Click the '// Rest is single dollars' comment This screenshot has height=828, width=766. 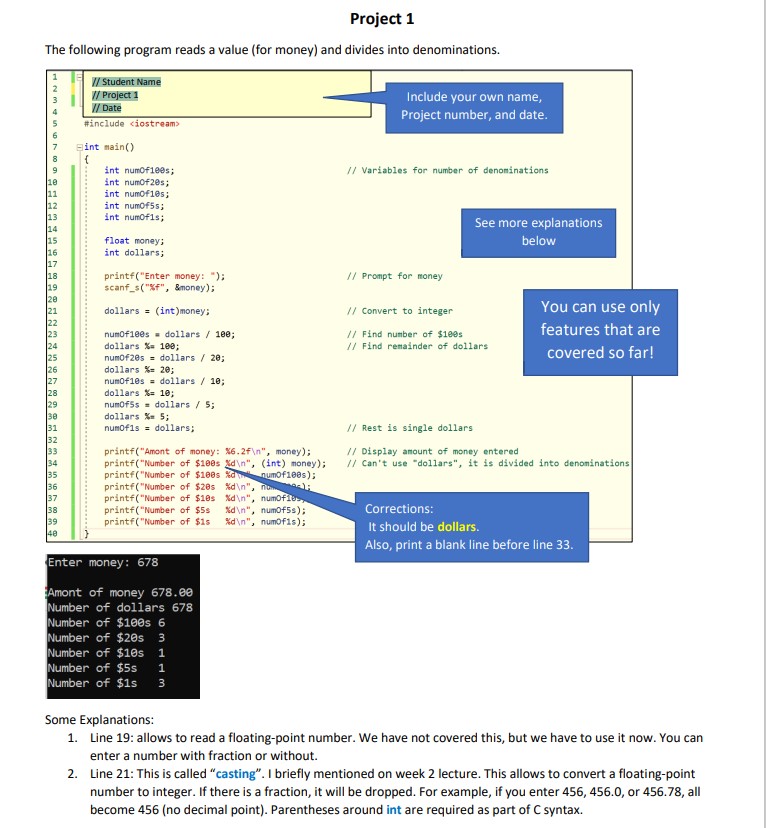410,428
